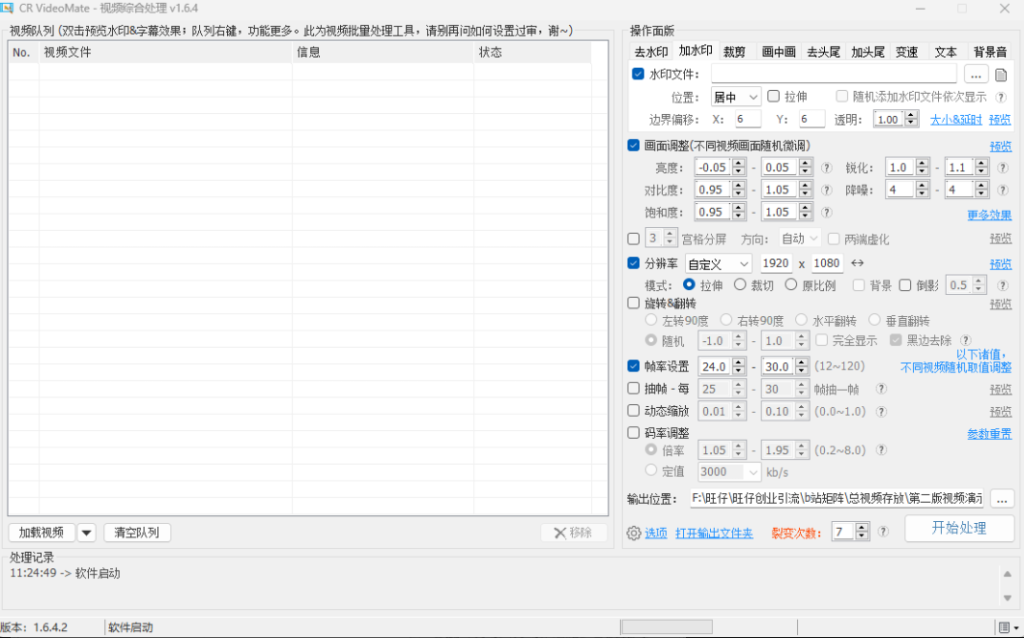
Task: Toggle the 拉伸 stretch watermark checkbox
Action: tap(772, 96)
